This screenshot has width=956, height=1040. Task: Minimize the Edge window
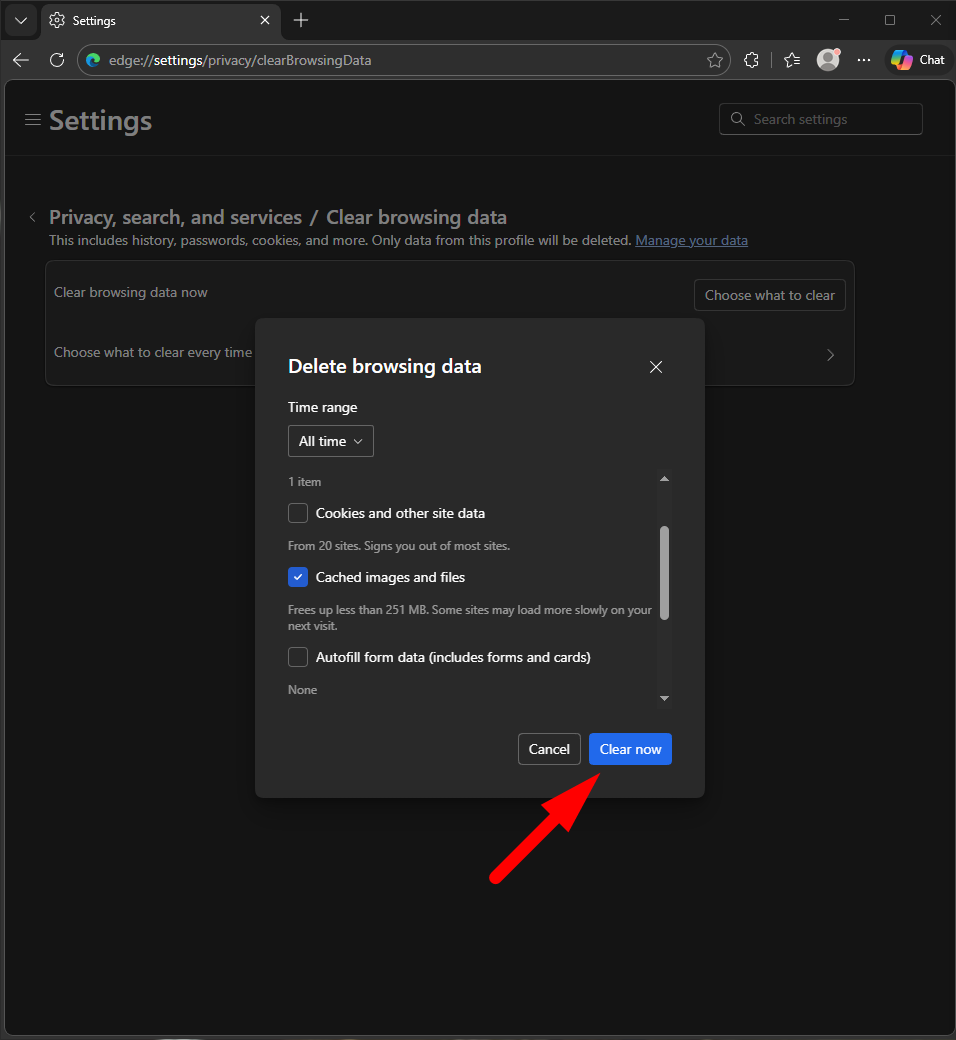(844, 20)
